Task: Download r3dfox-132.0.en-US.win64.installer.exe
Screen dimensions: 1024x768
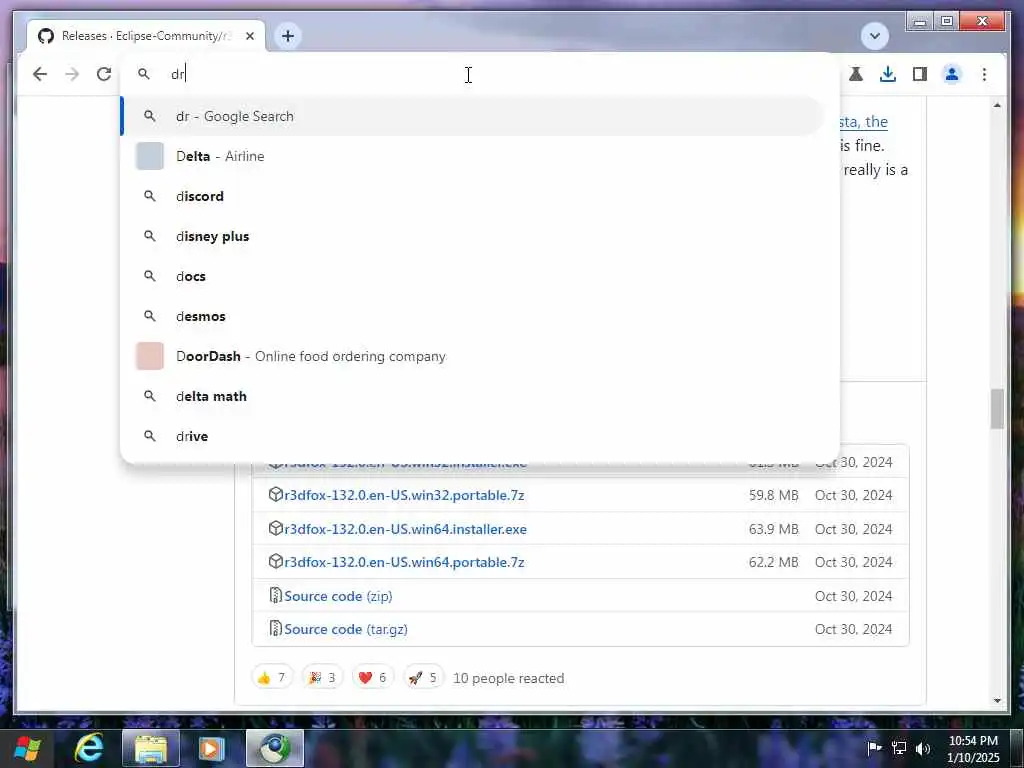Action: coord(406,529)
